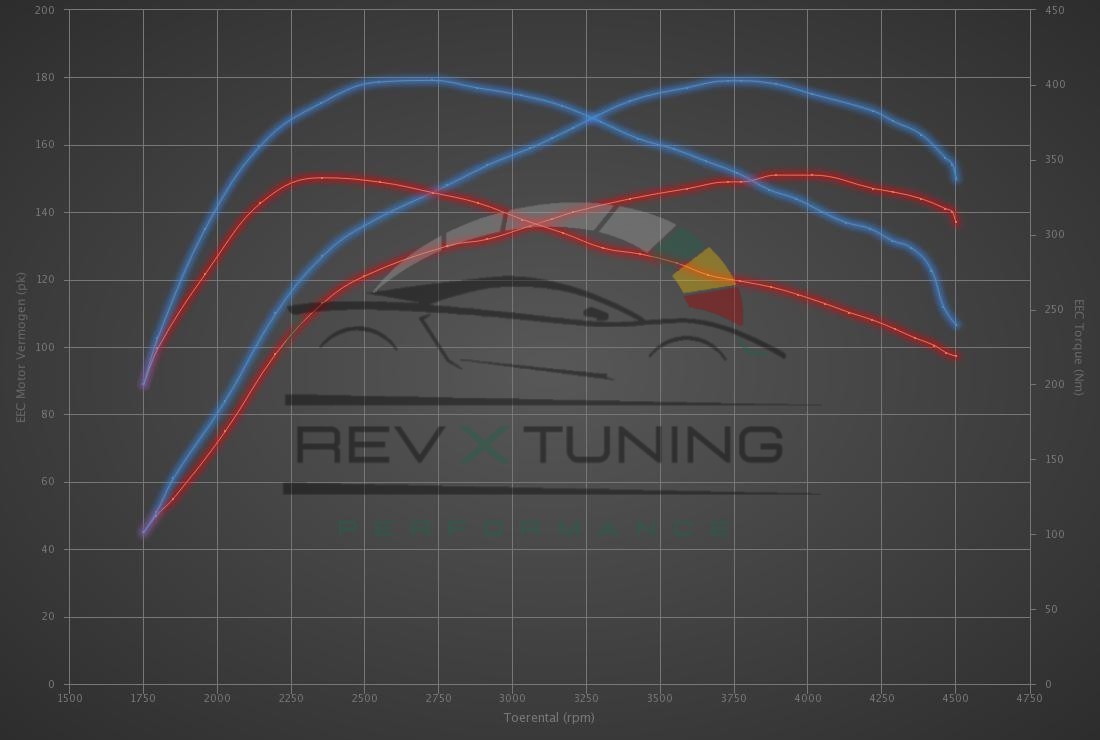This screenshot has height=740, width=1100.
Task: Click the 1500 tick label on the rpm axis
Action: coord(69,698)
